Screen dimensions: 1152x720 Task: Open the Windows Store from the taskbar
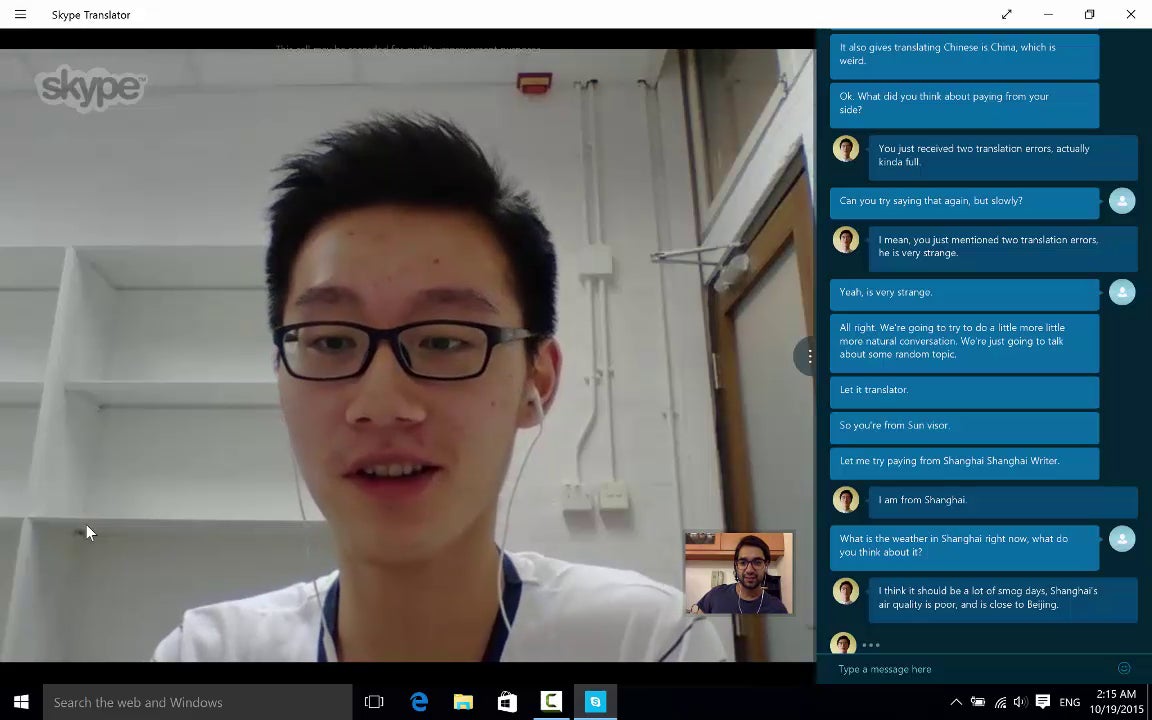pos(507,702)
